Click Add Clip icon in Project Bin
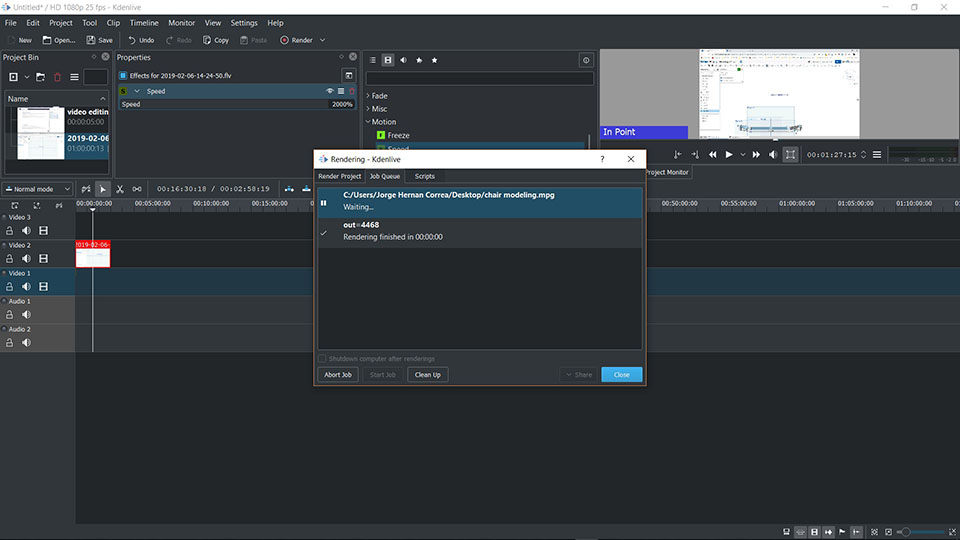Image resolution: width=960 pixels, height=540 pixels. (13, 77)
